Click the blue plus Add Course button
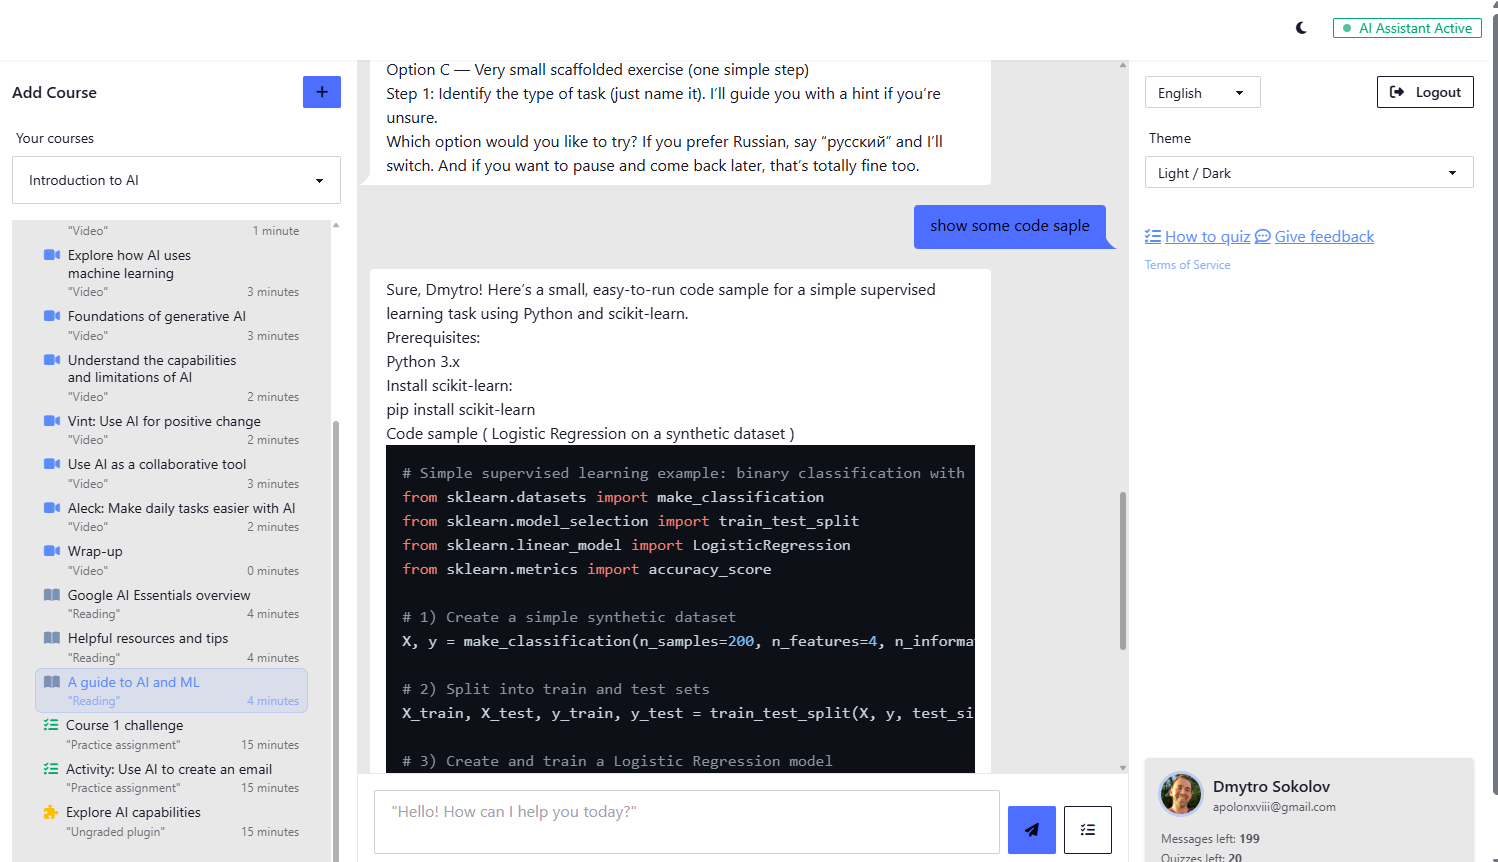1498x862 pixels. click(321, 92)
